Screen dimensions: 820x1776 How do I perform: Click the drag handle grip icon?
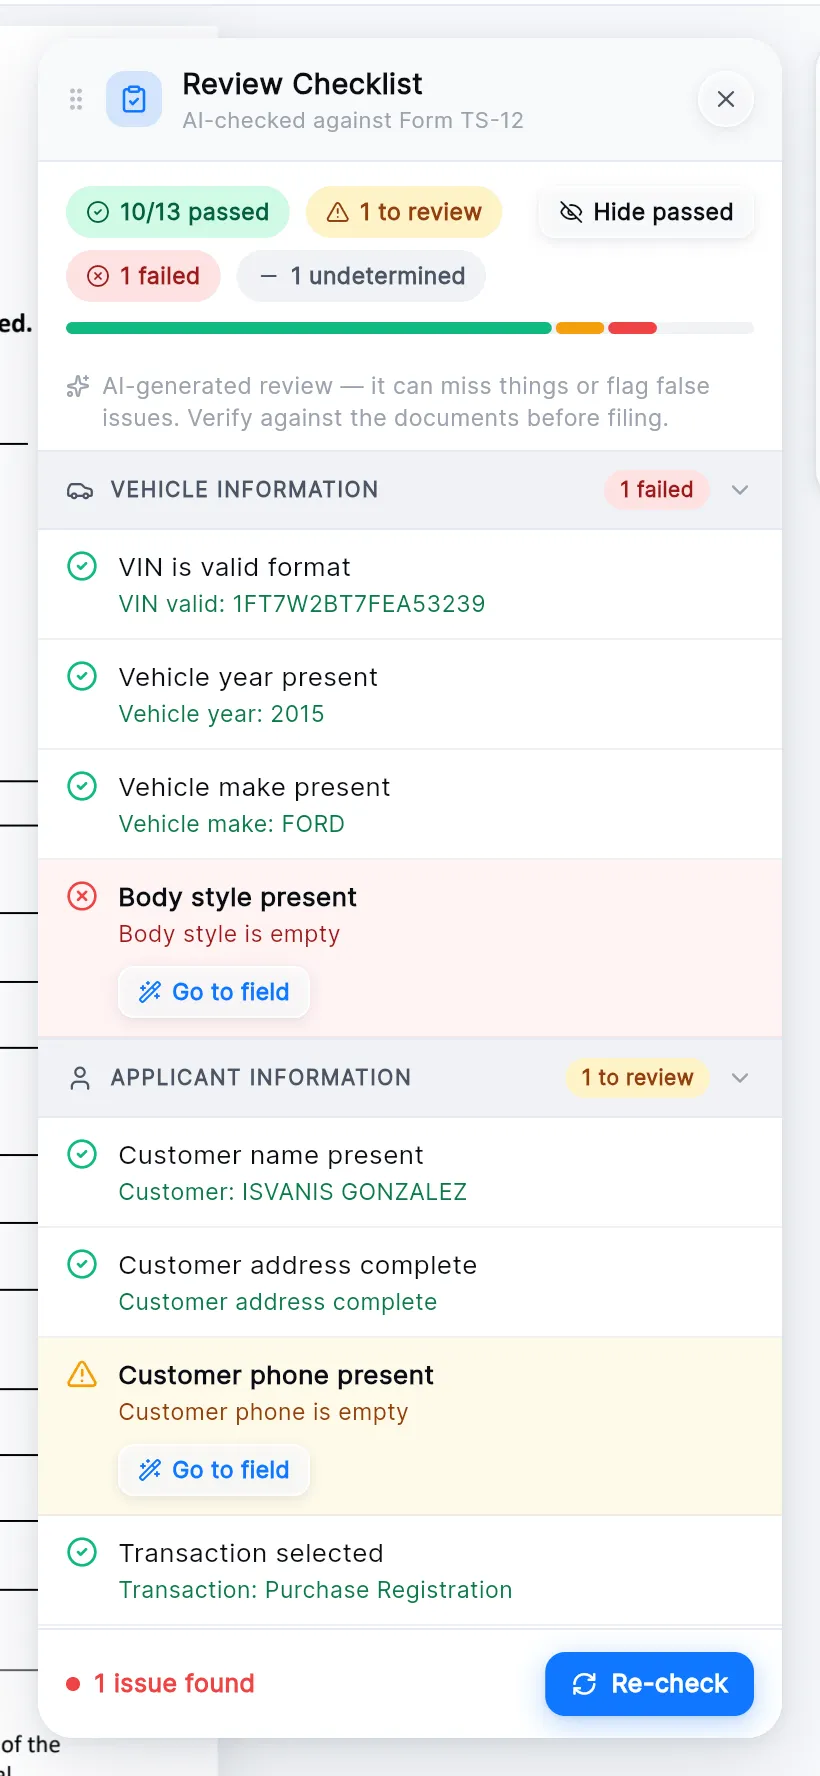click(x=76, y=99)
